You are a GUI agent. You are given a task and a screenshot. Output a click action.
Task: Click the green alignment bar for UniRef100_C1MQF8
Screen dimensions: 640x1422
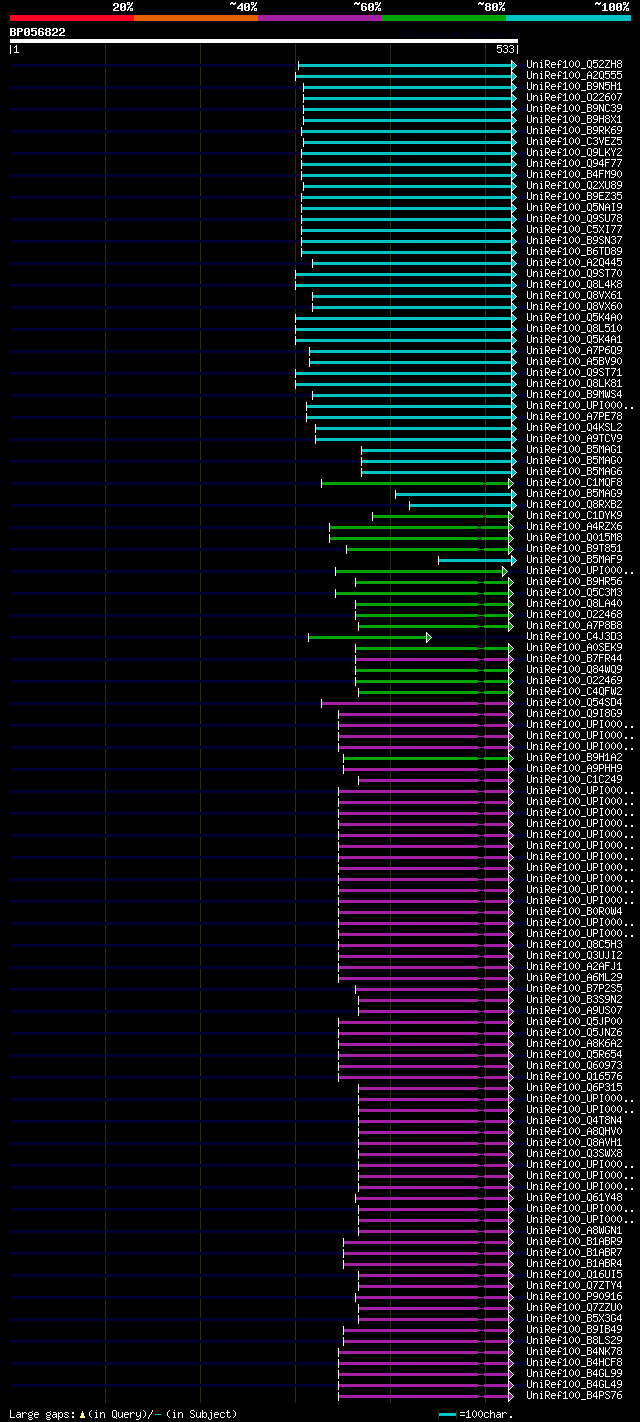(418, 483)
